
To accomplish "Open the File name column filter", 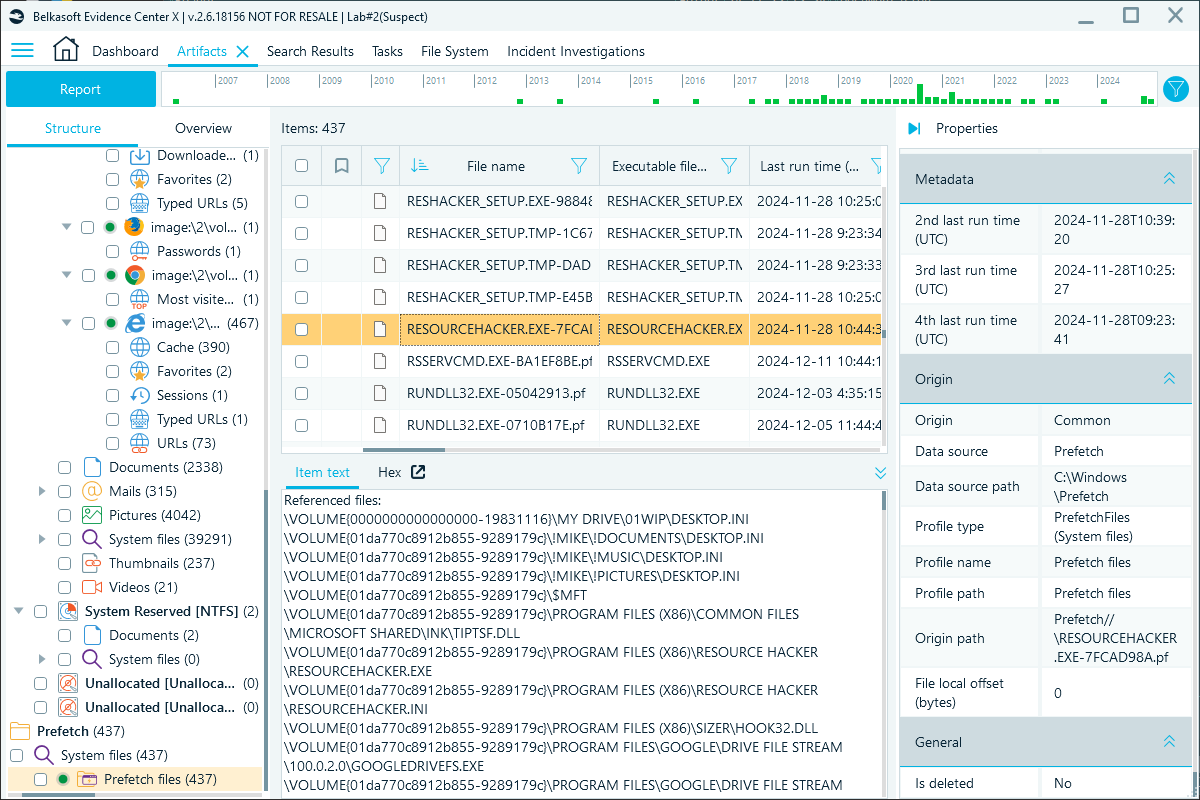I will click(578, 166).
